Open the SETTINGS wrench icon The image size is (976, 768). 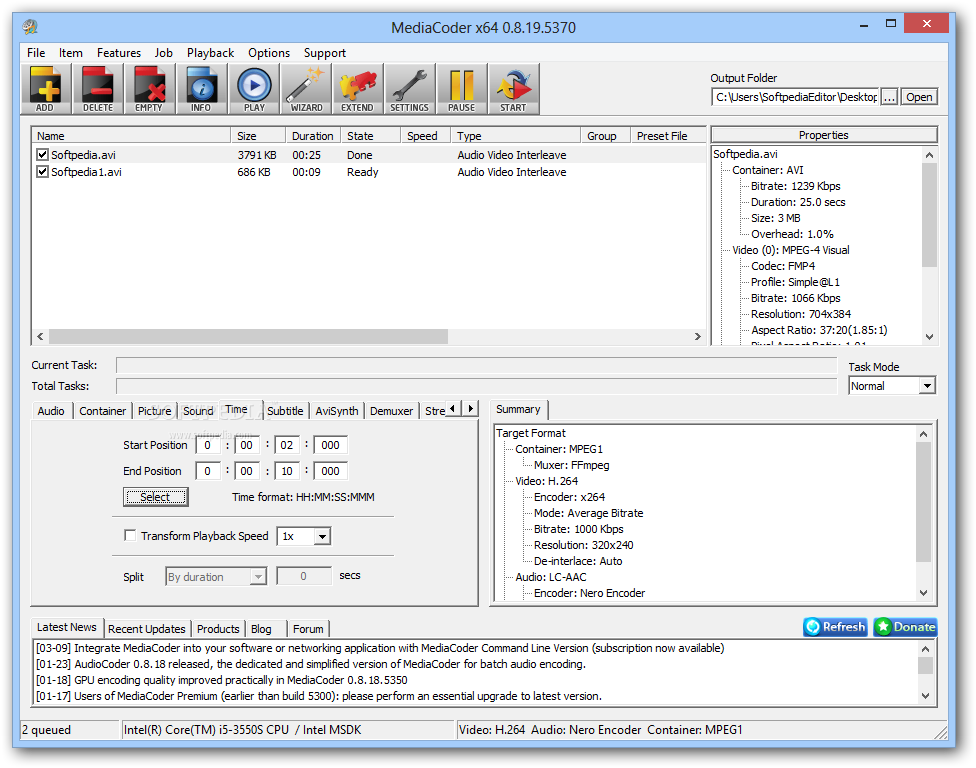[x=409, y=89]
